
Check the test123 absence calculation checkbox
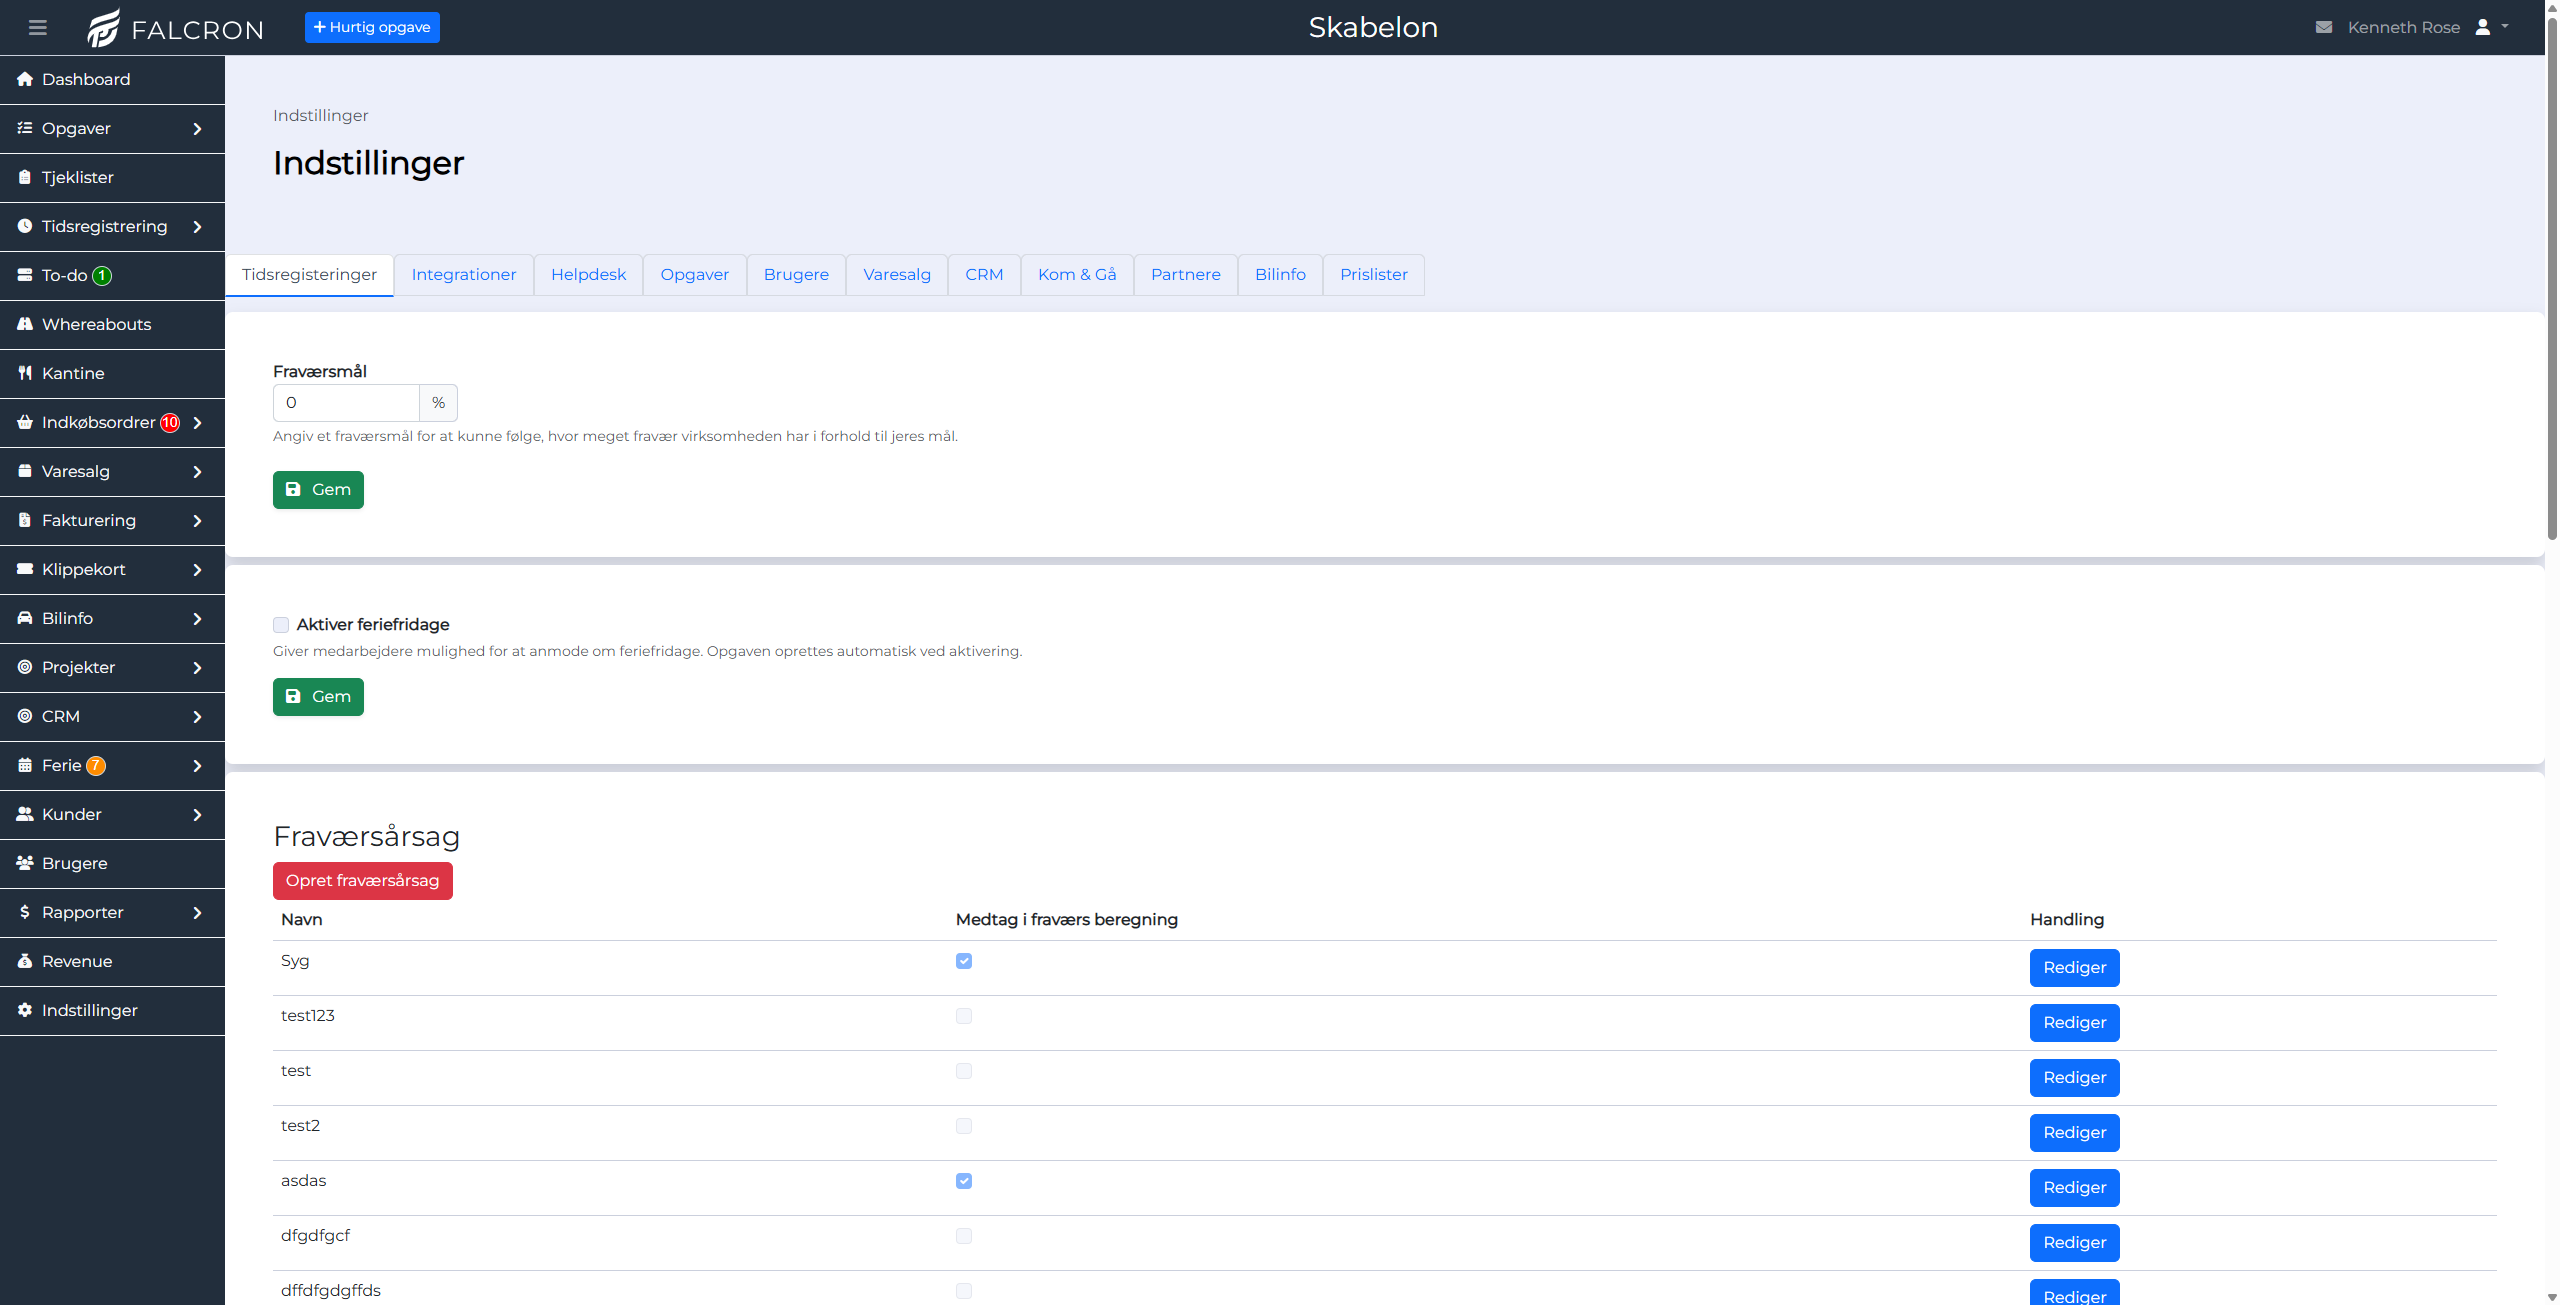[964, 1016]
